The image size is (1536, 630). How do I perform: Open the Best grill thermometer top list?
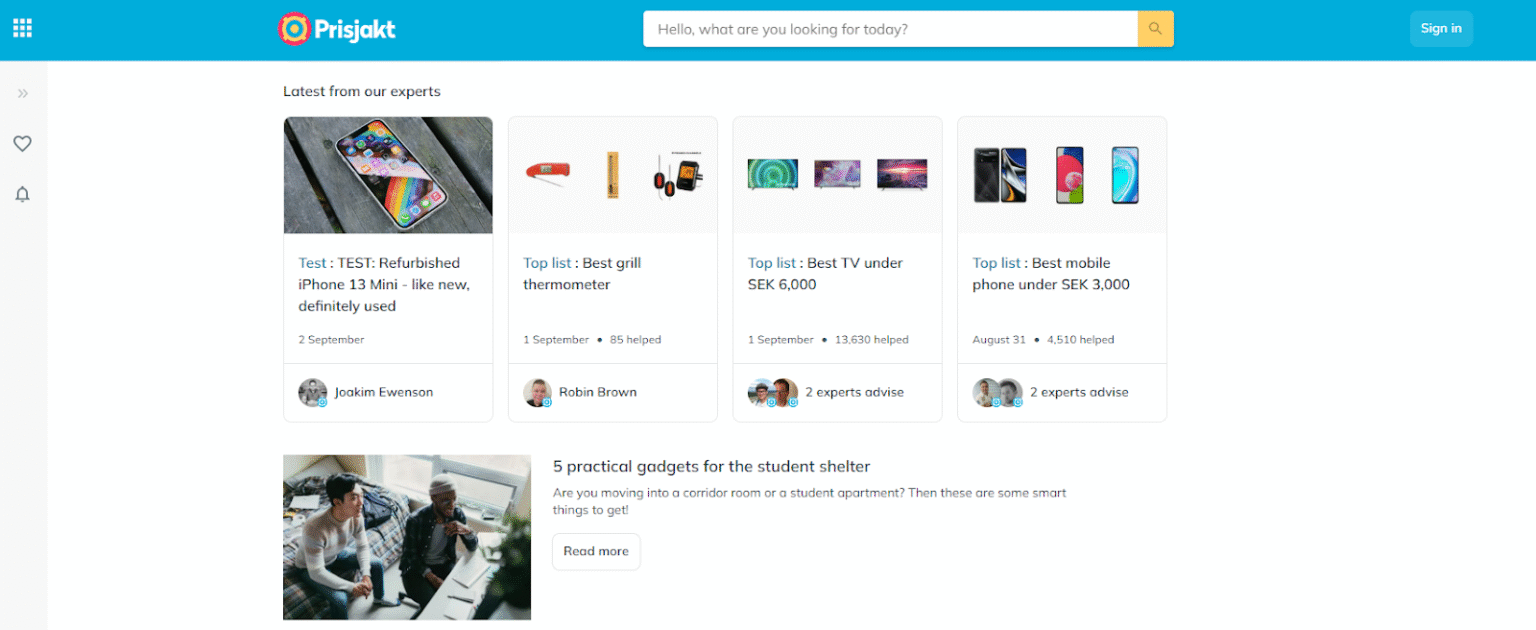[x=582, y=274]
